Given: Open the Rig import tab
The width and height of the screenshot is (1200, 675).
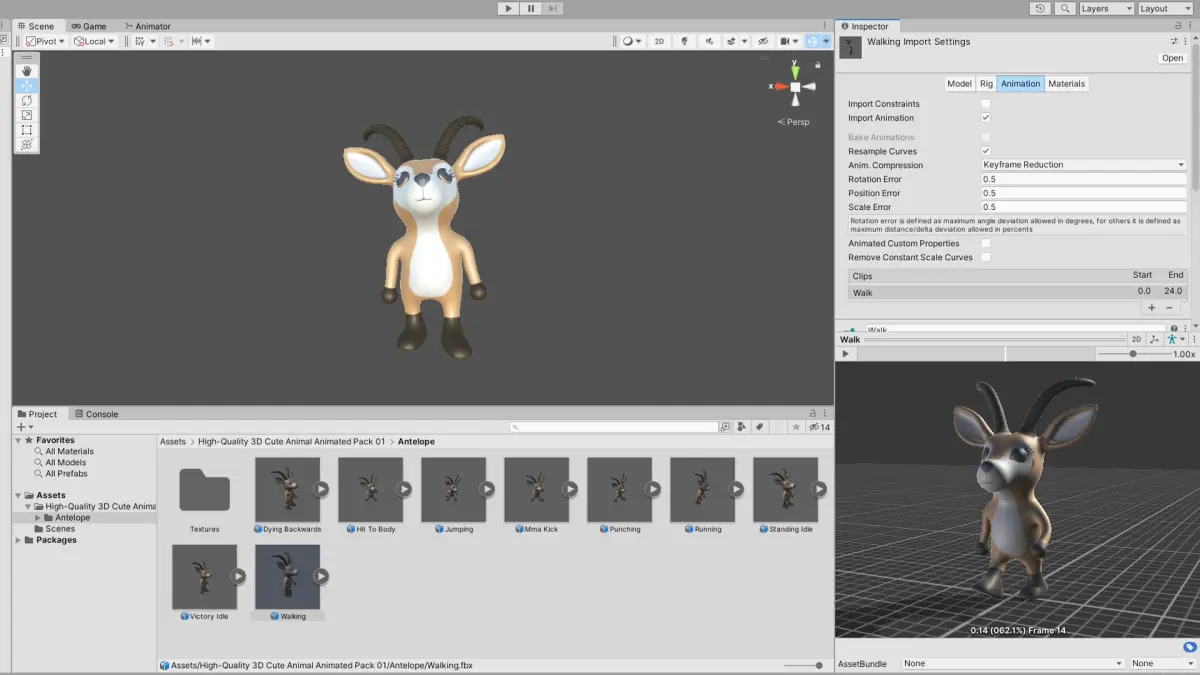Looking at the screenshot, I should tap(986, 84).
